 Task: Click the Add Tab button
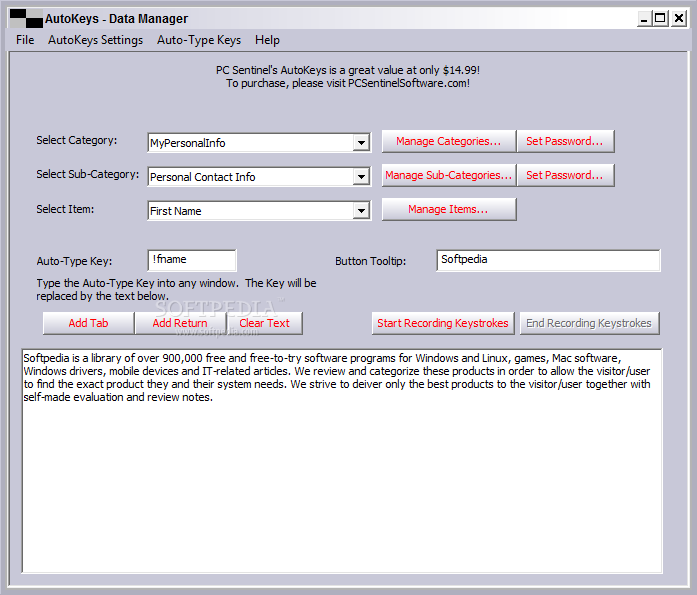pos(88,323)
